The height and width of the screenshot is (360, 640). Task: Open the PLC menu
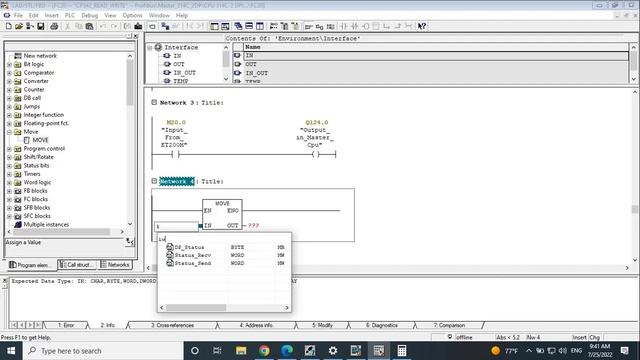click(70, 15)
